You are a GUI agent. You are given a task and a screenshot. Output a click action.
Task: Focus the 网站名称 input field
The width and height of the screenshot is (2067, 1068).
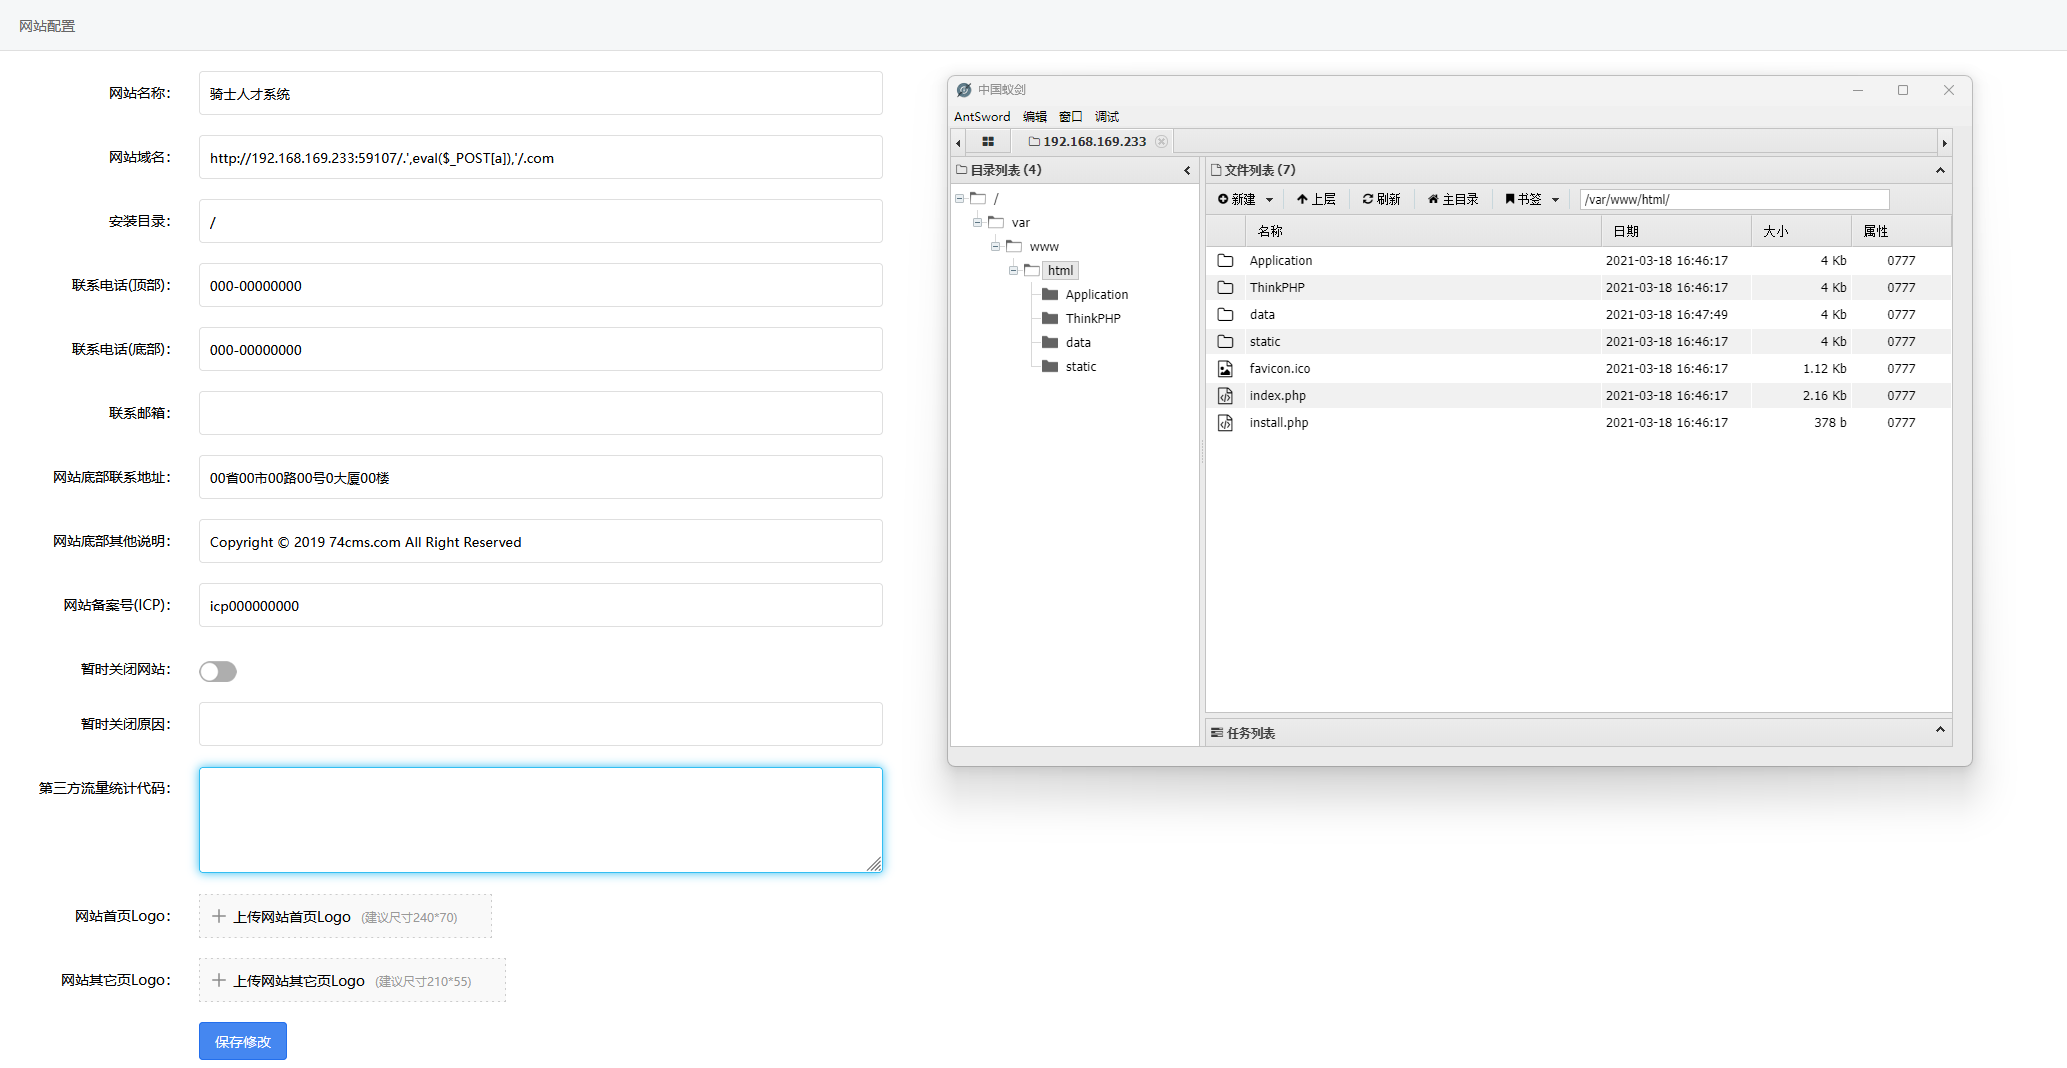point(541,93)
